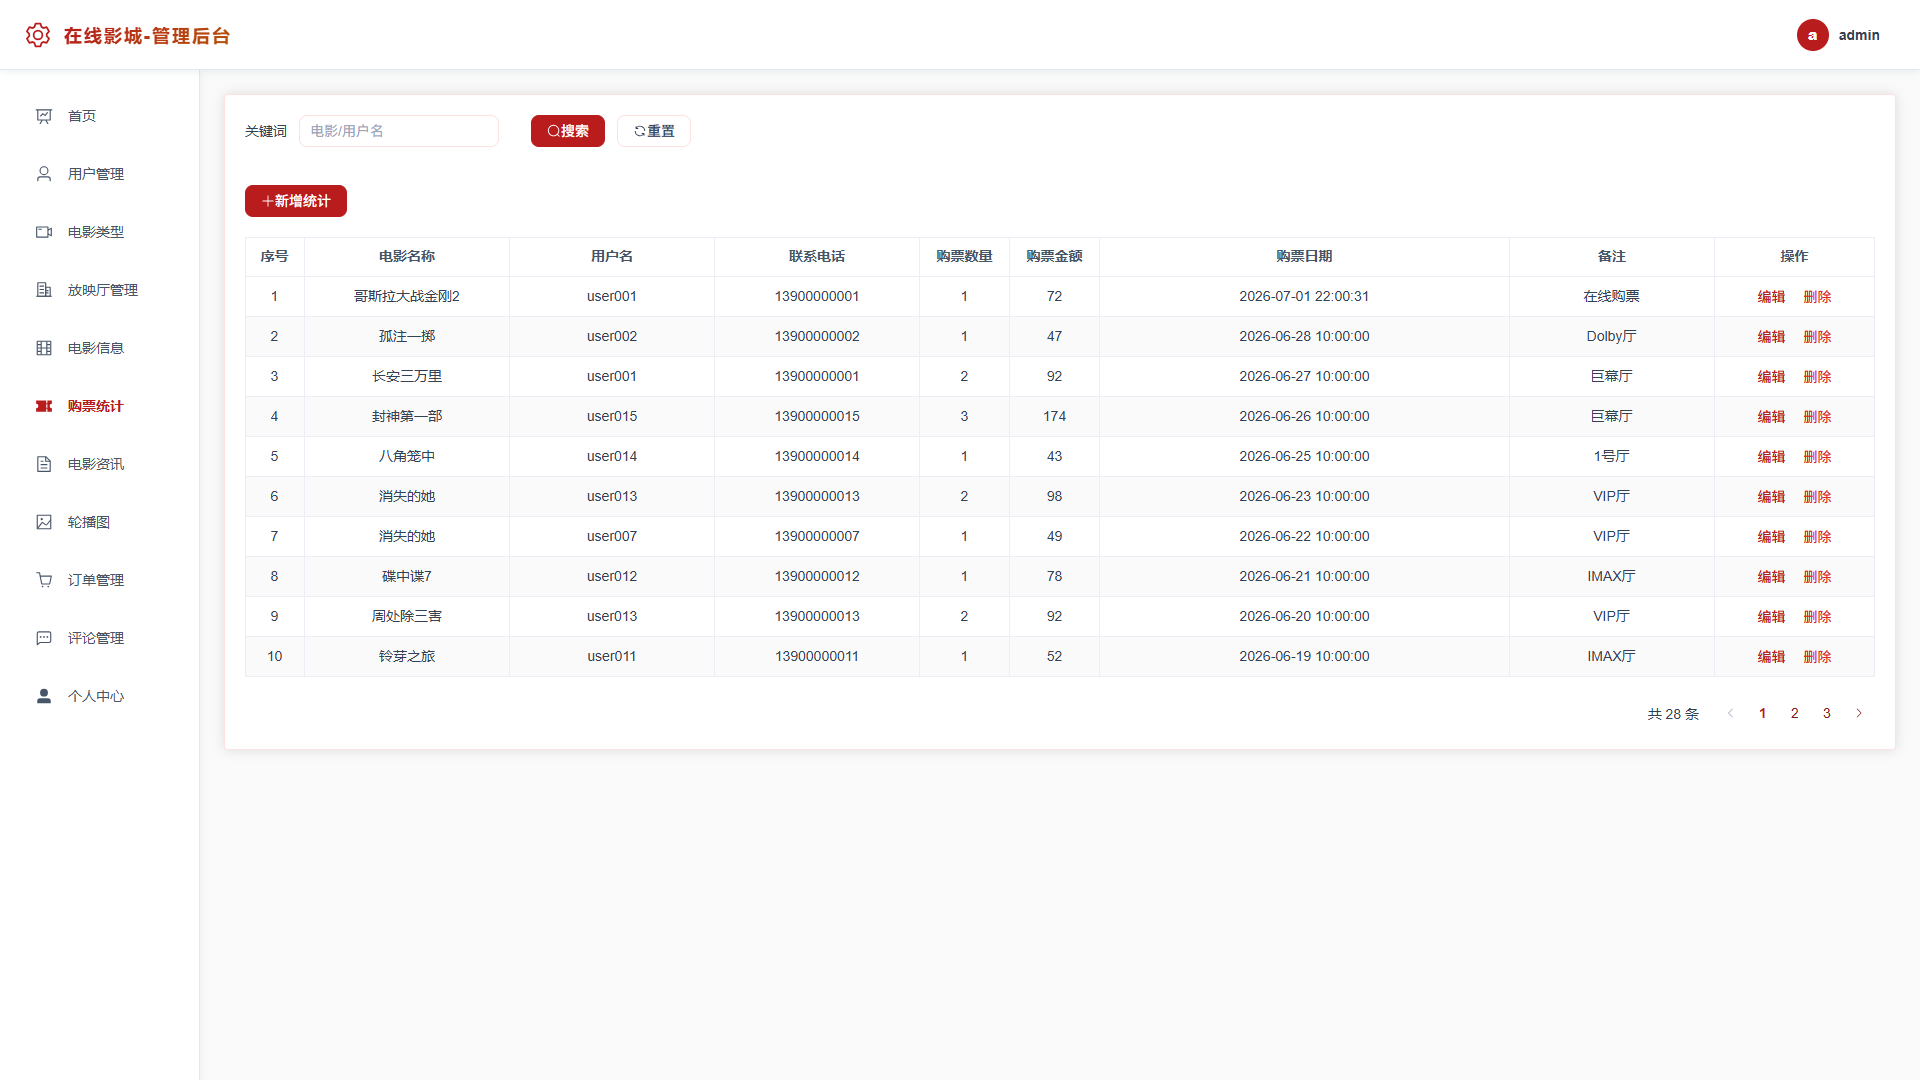
Task: Click the 电影资讯 document icon
Action: pyautogui.click(x=44, y=464)
